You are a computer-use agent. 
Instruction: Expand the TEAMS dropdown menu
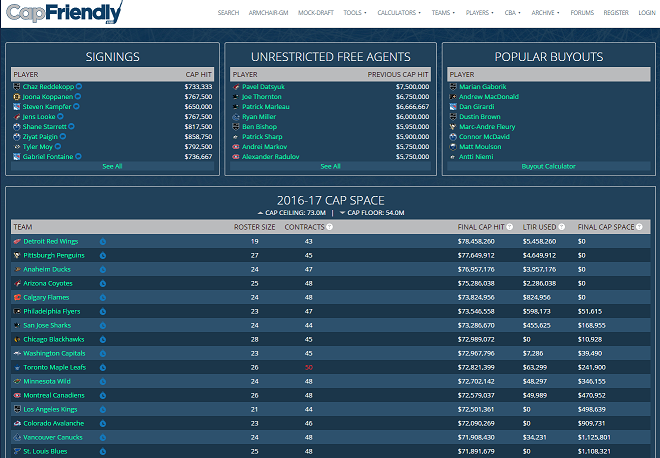point(443,13)
